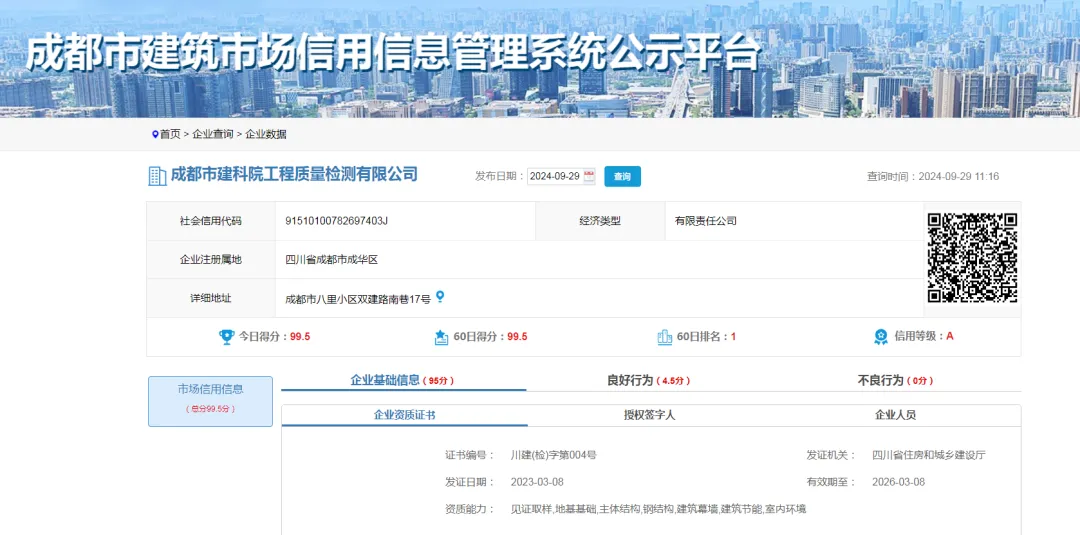Switch to the 不良行为 tab
The image size is (1080, 535).
pos(895,381)
